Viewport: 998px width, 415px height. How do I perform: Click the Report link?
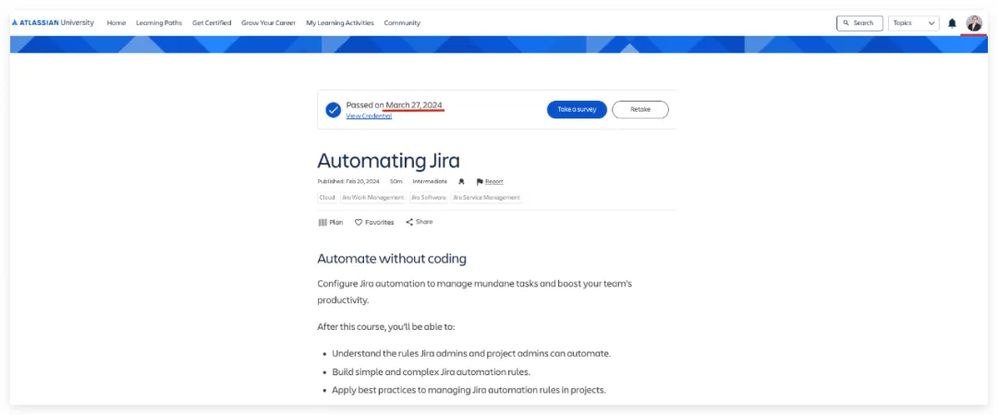(x=495, y=181)
